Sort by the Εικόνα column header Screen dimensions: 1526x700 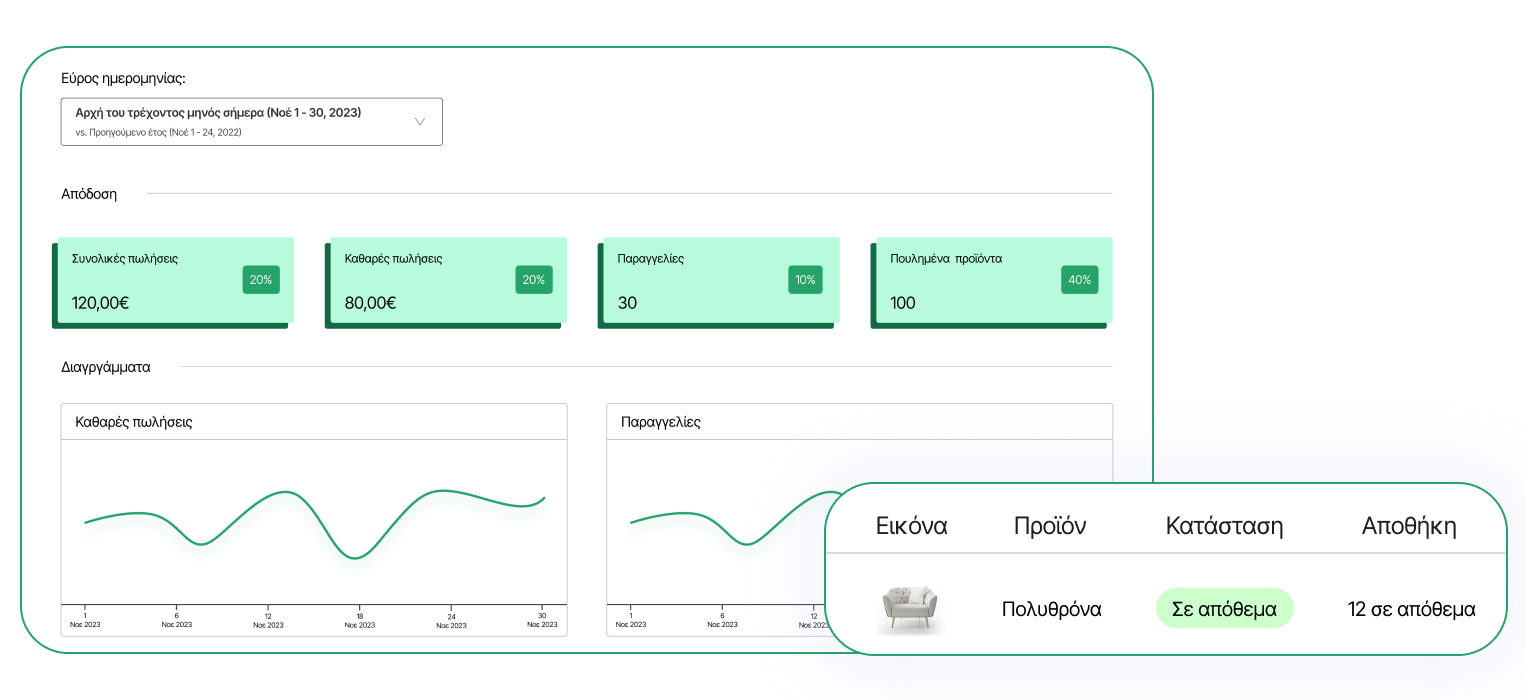click(x=911, y=526)
